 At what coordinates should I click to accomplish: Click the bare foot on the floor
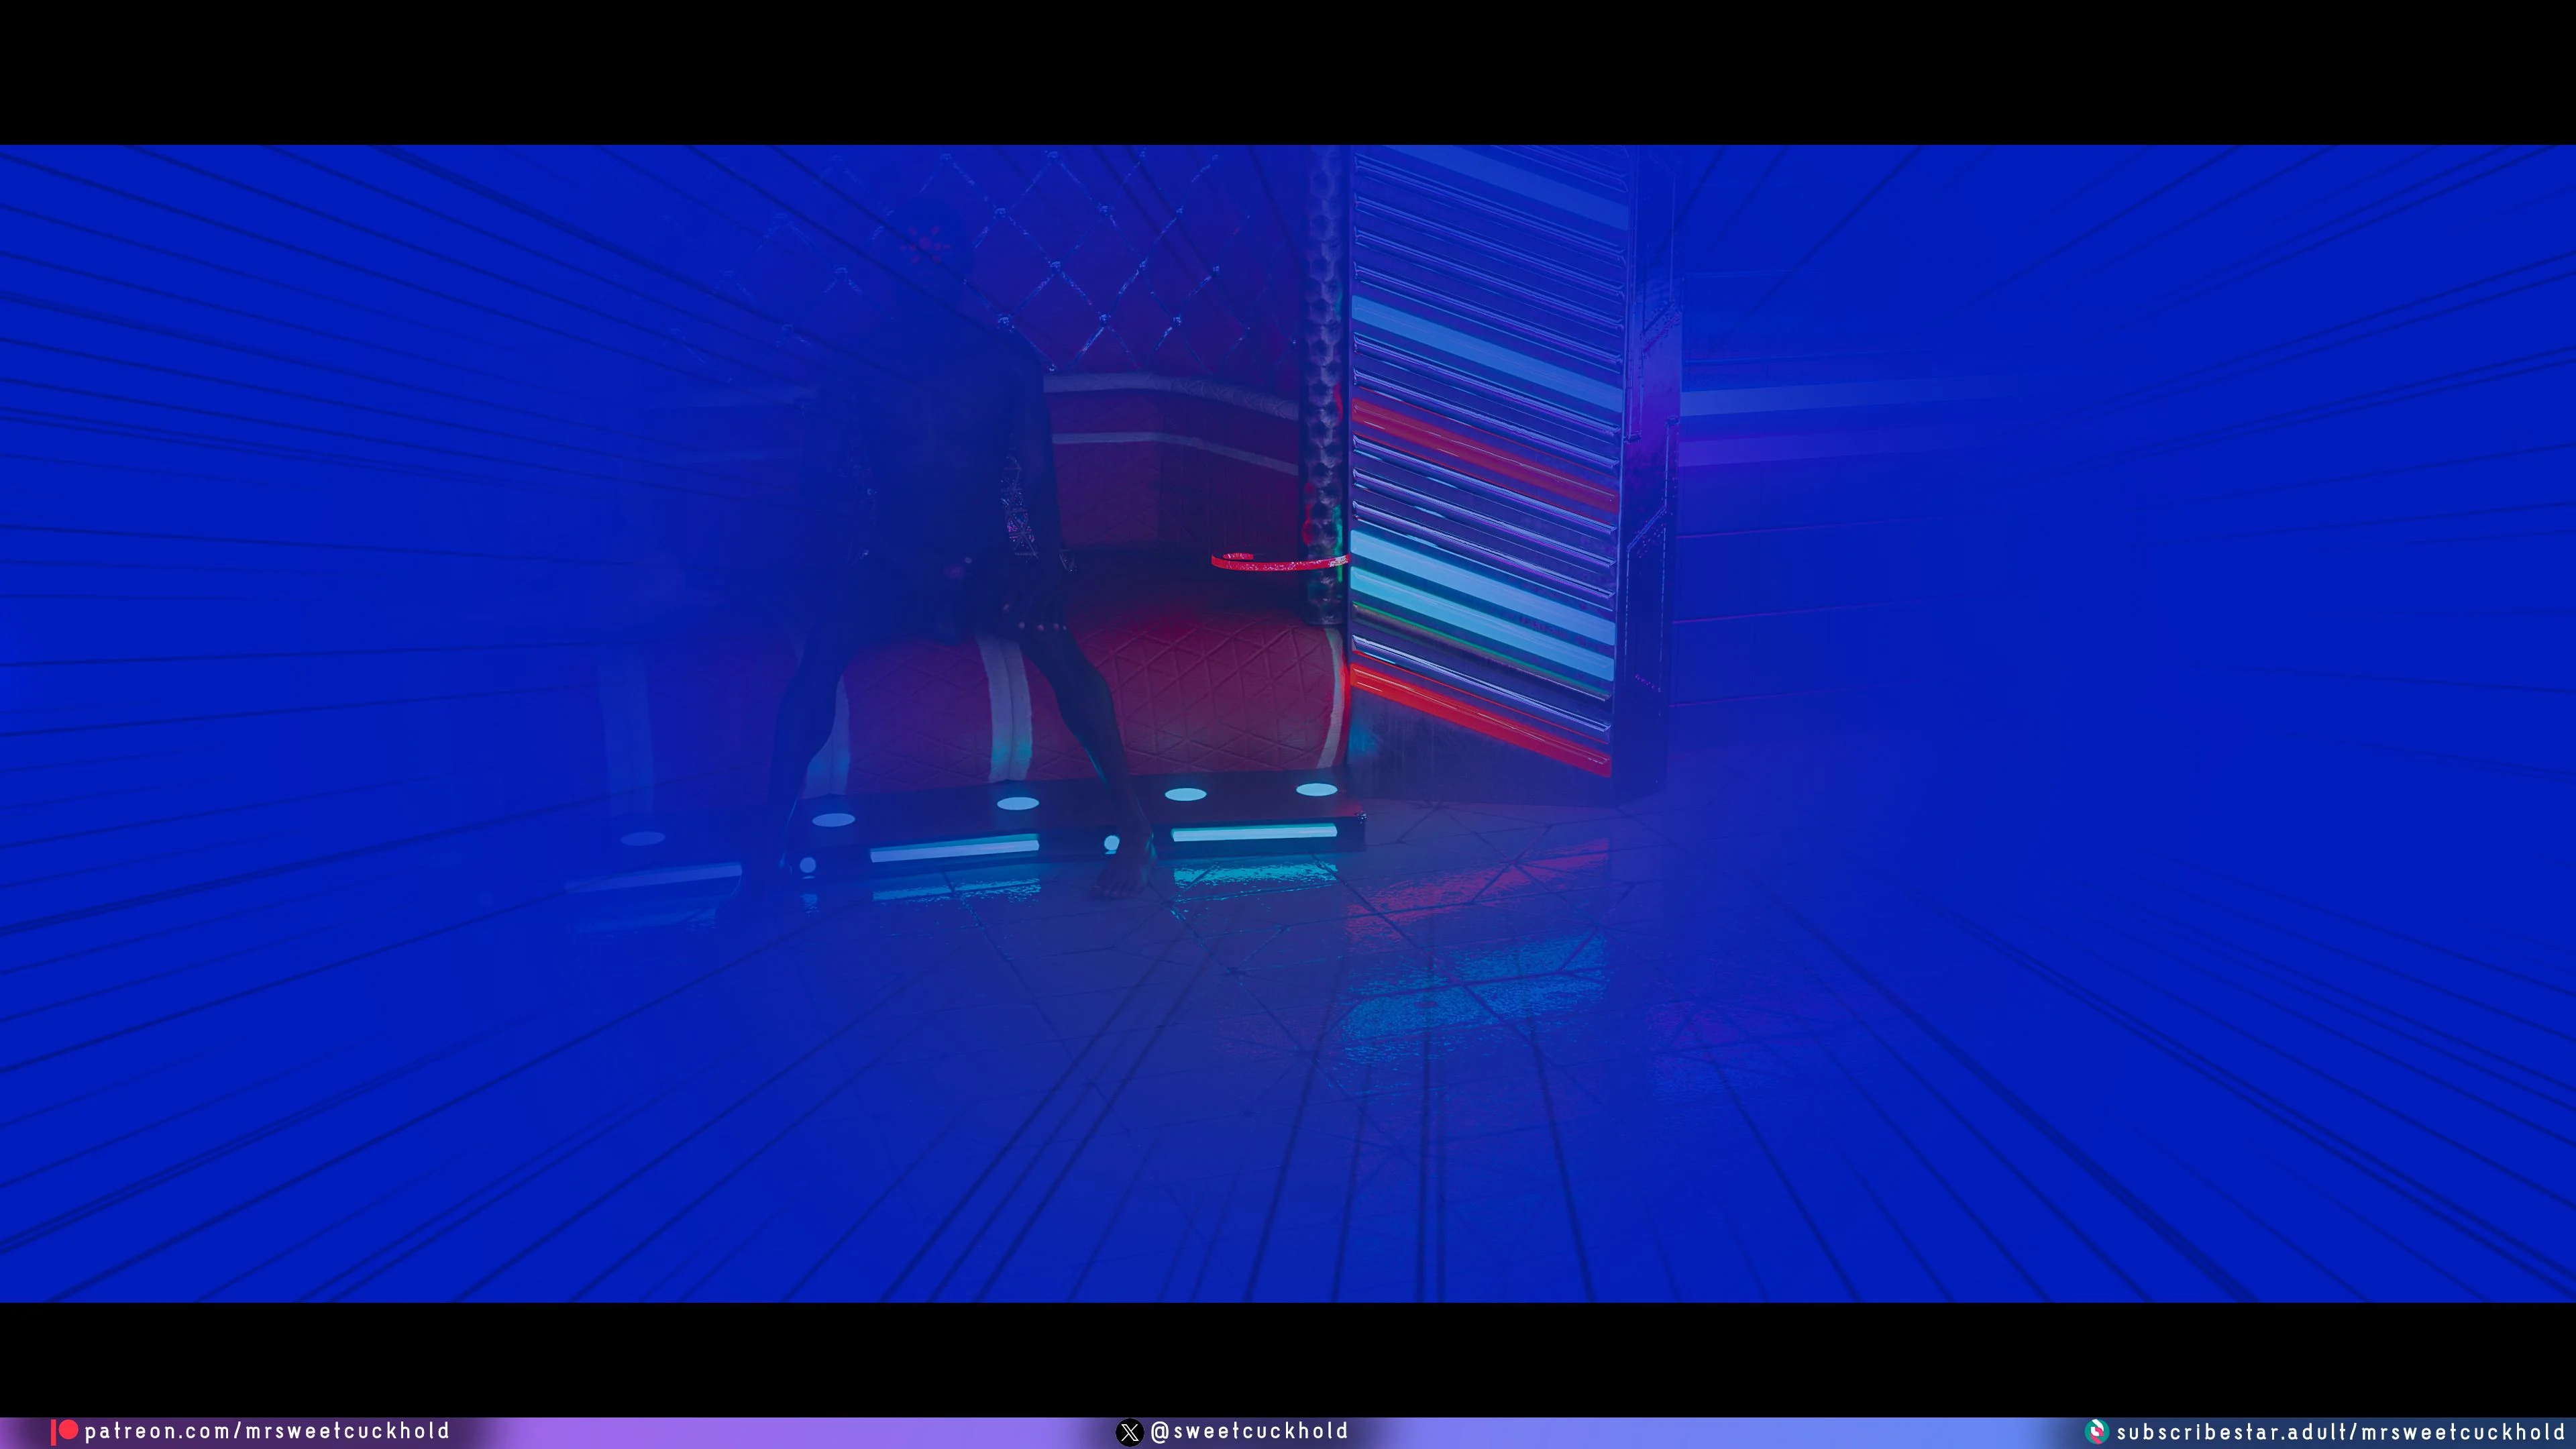pos(1120,880)
